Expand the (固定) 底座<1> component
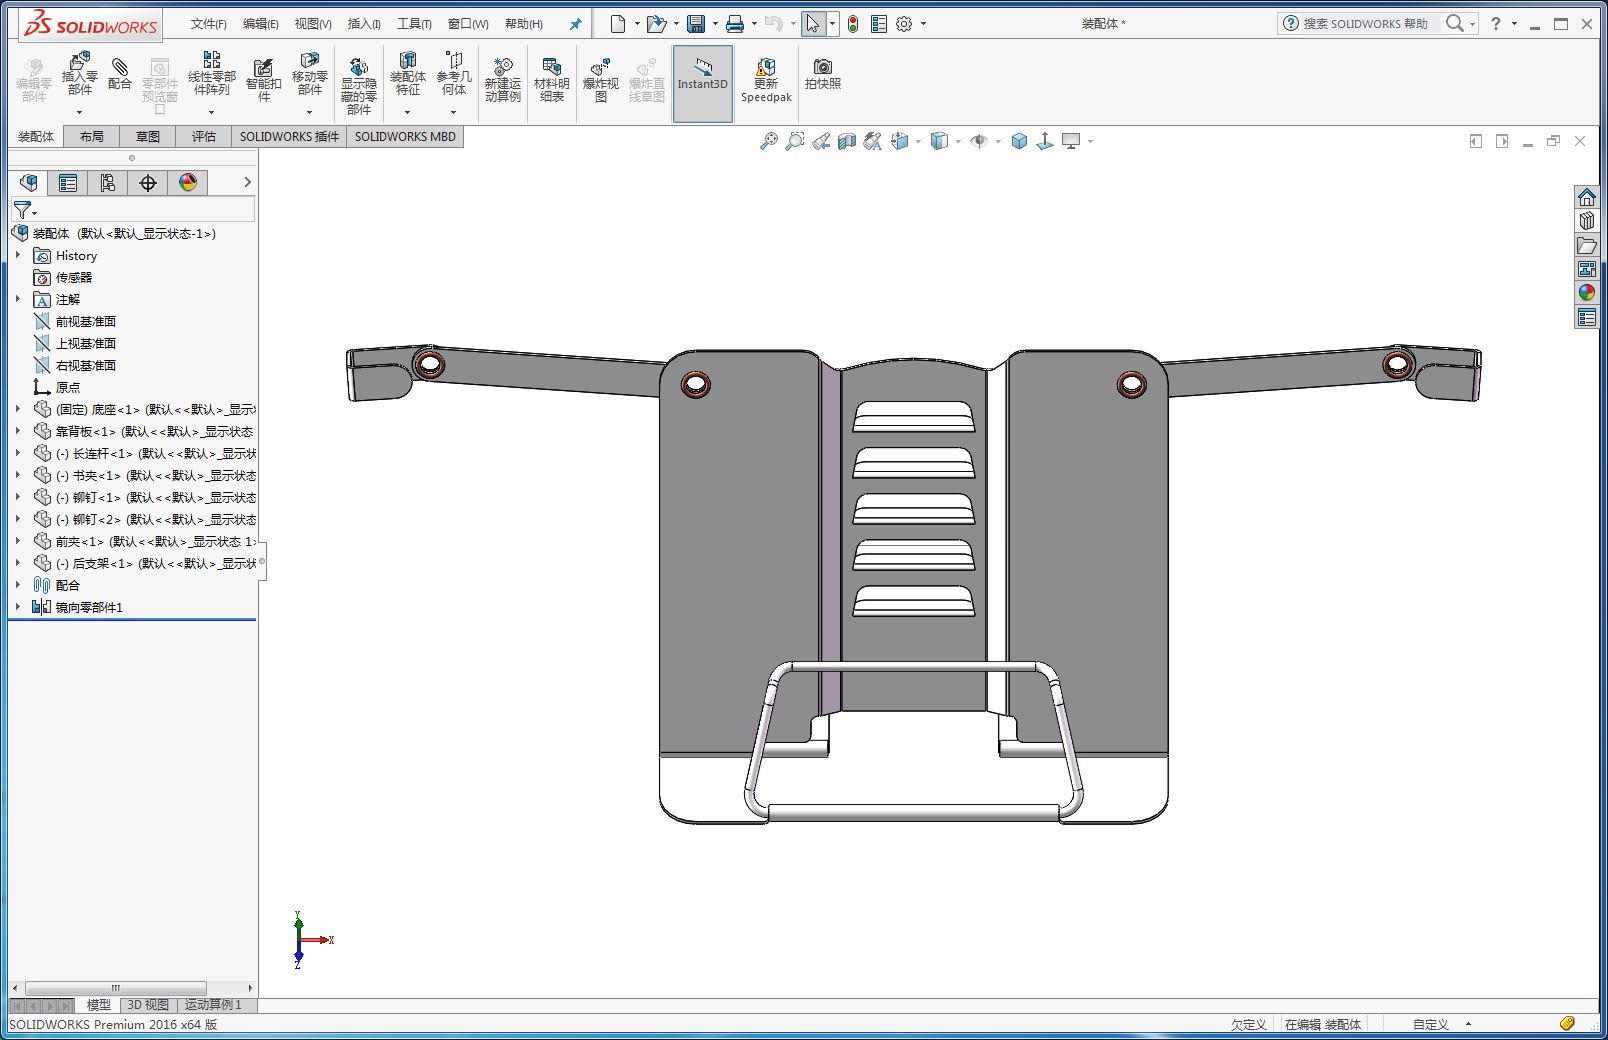 tap(18, 410)
